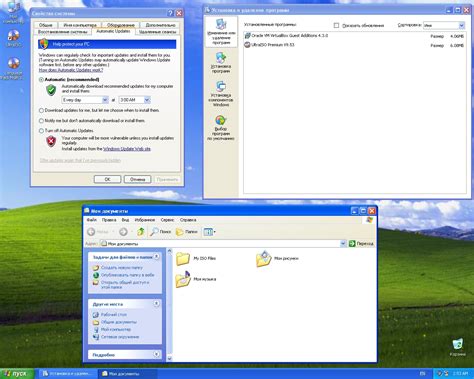This screenshot has width=474, height=379.
Task: Click EN language indicator on taskbar
Action: 422,374
